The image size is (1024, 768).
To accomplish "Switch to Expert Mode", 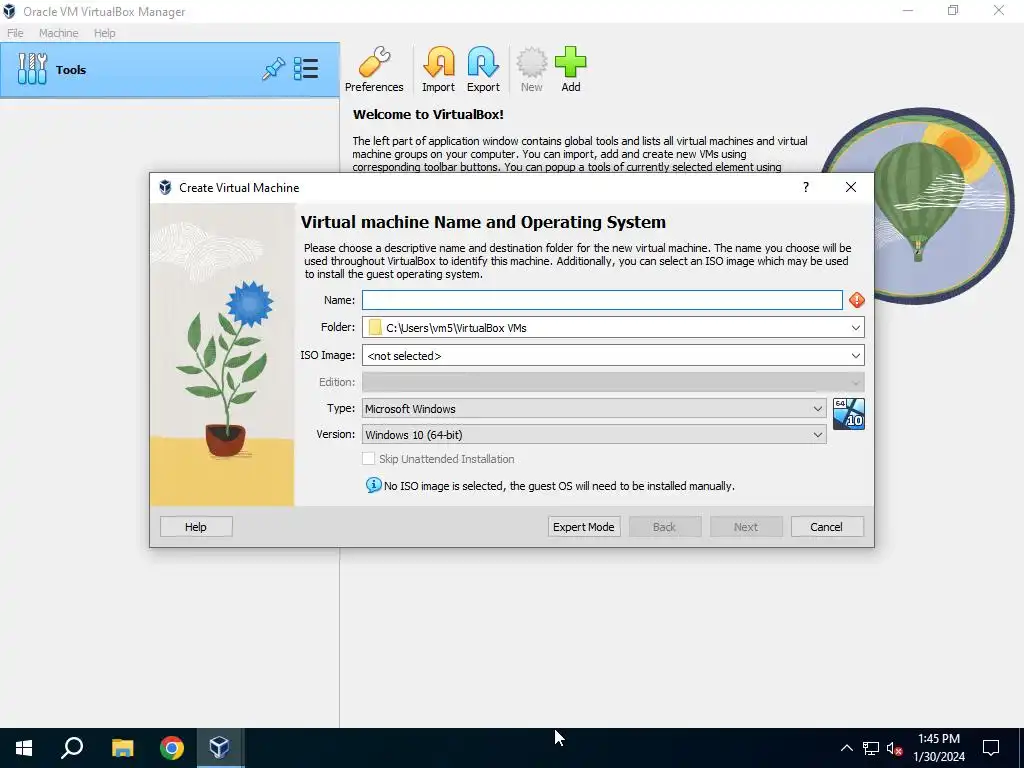I will click(x=584, y=527).
